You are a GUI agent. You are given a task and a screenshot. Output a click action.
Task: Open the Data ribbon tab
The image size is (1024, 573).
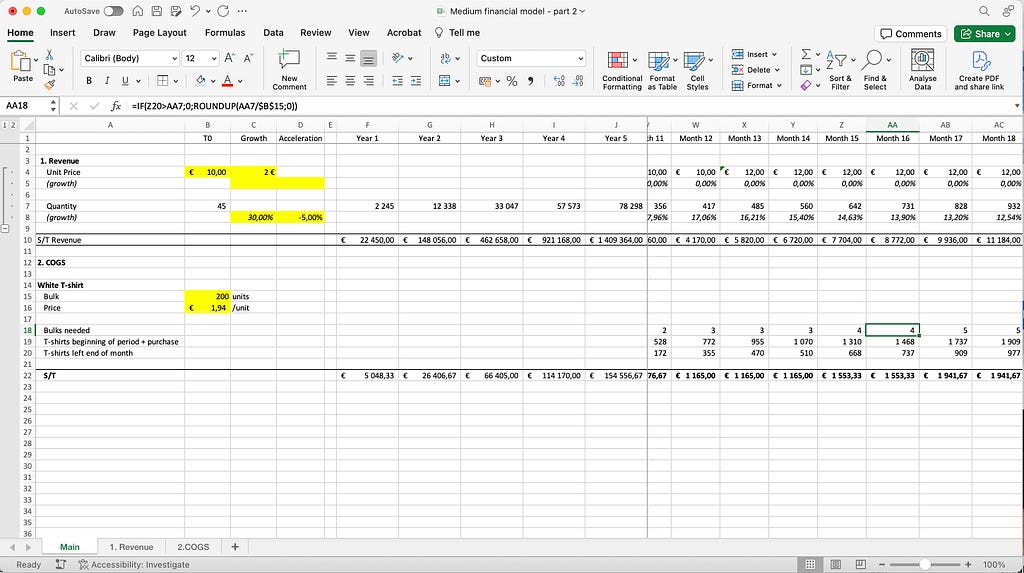coord(273,33)
